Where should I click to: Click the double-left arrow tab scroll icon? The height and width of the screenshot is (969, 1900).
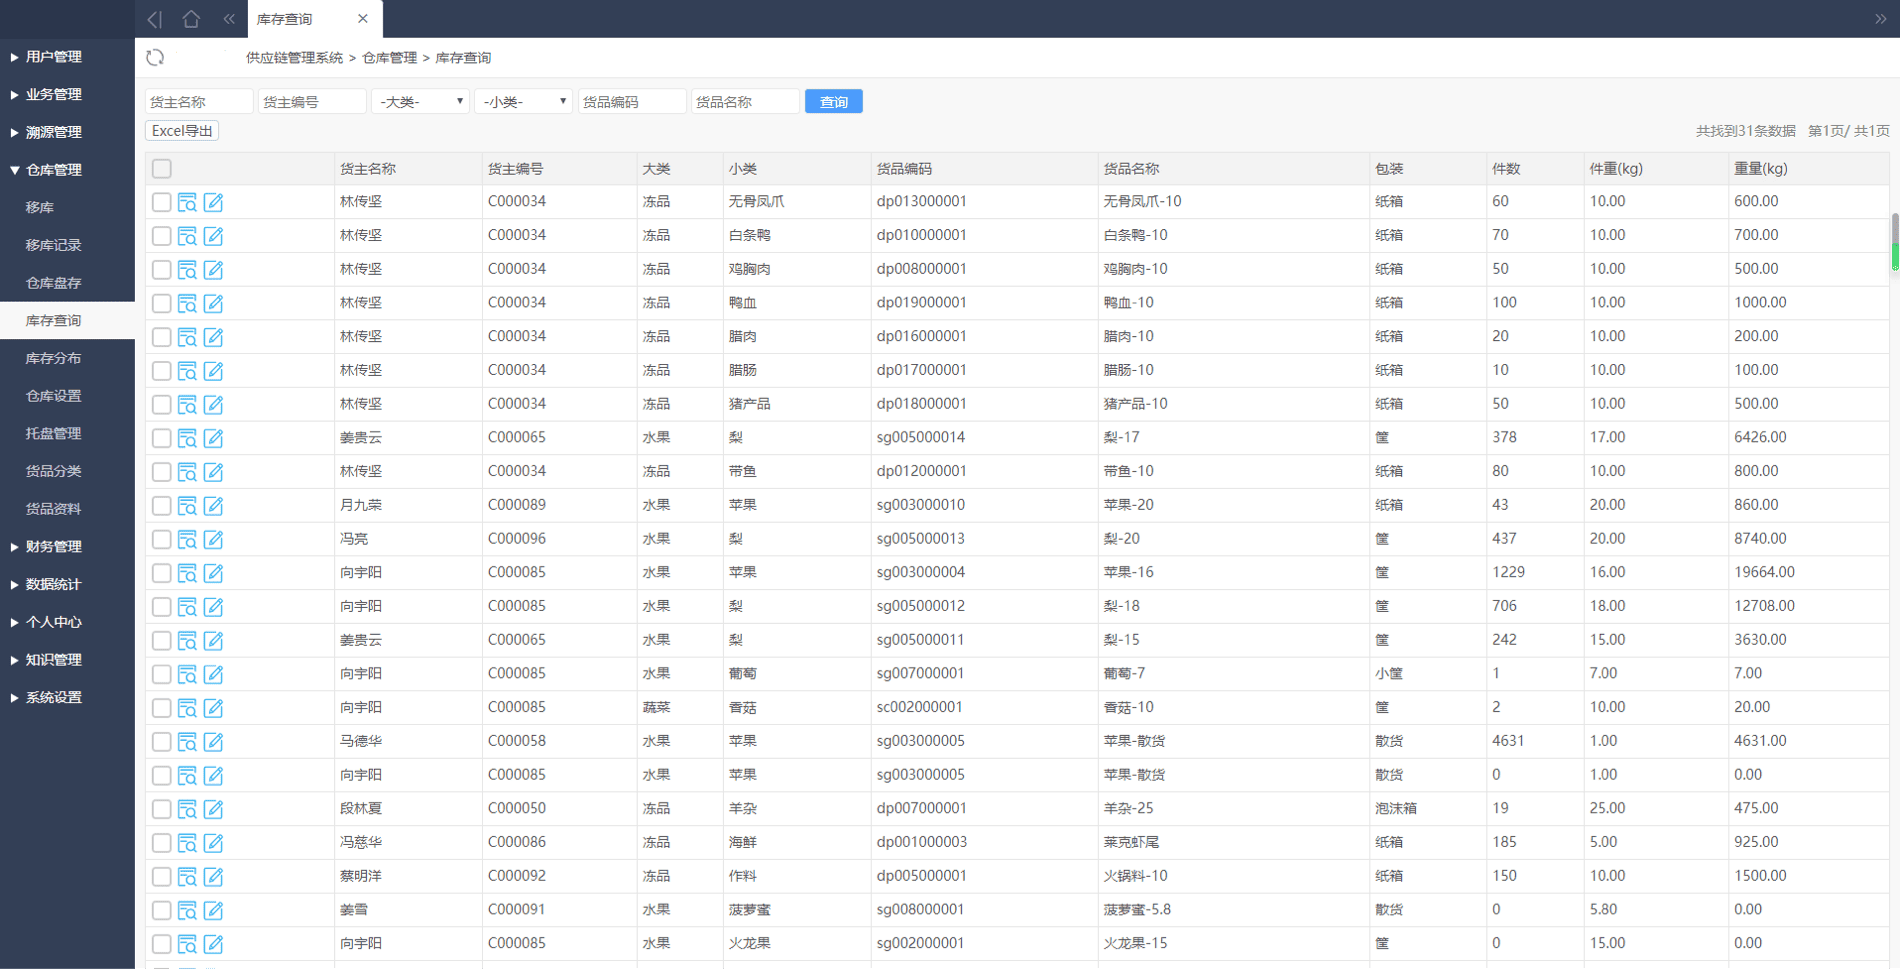[x=229, y=19]
